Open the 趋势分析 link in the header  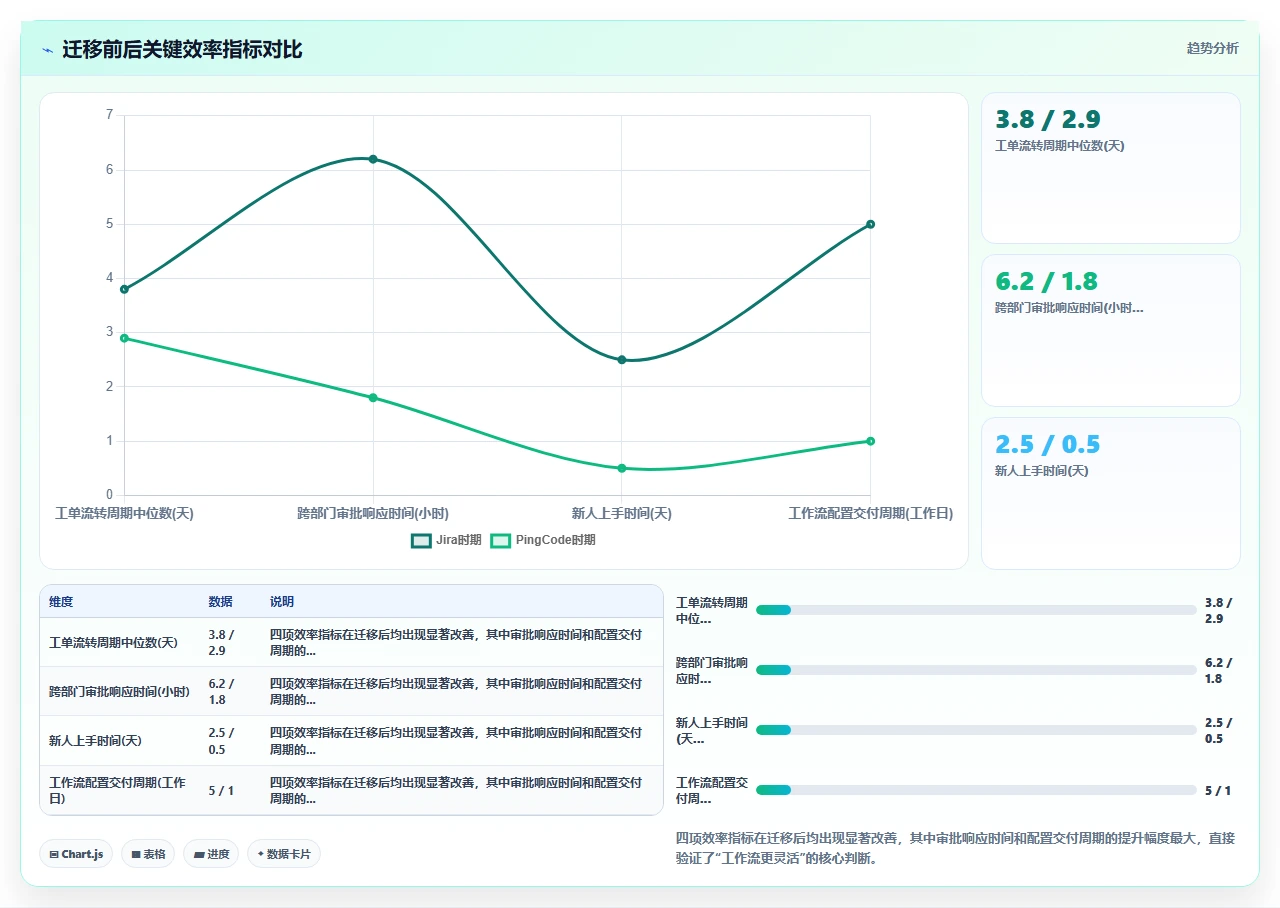(1212, 48)
